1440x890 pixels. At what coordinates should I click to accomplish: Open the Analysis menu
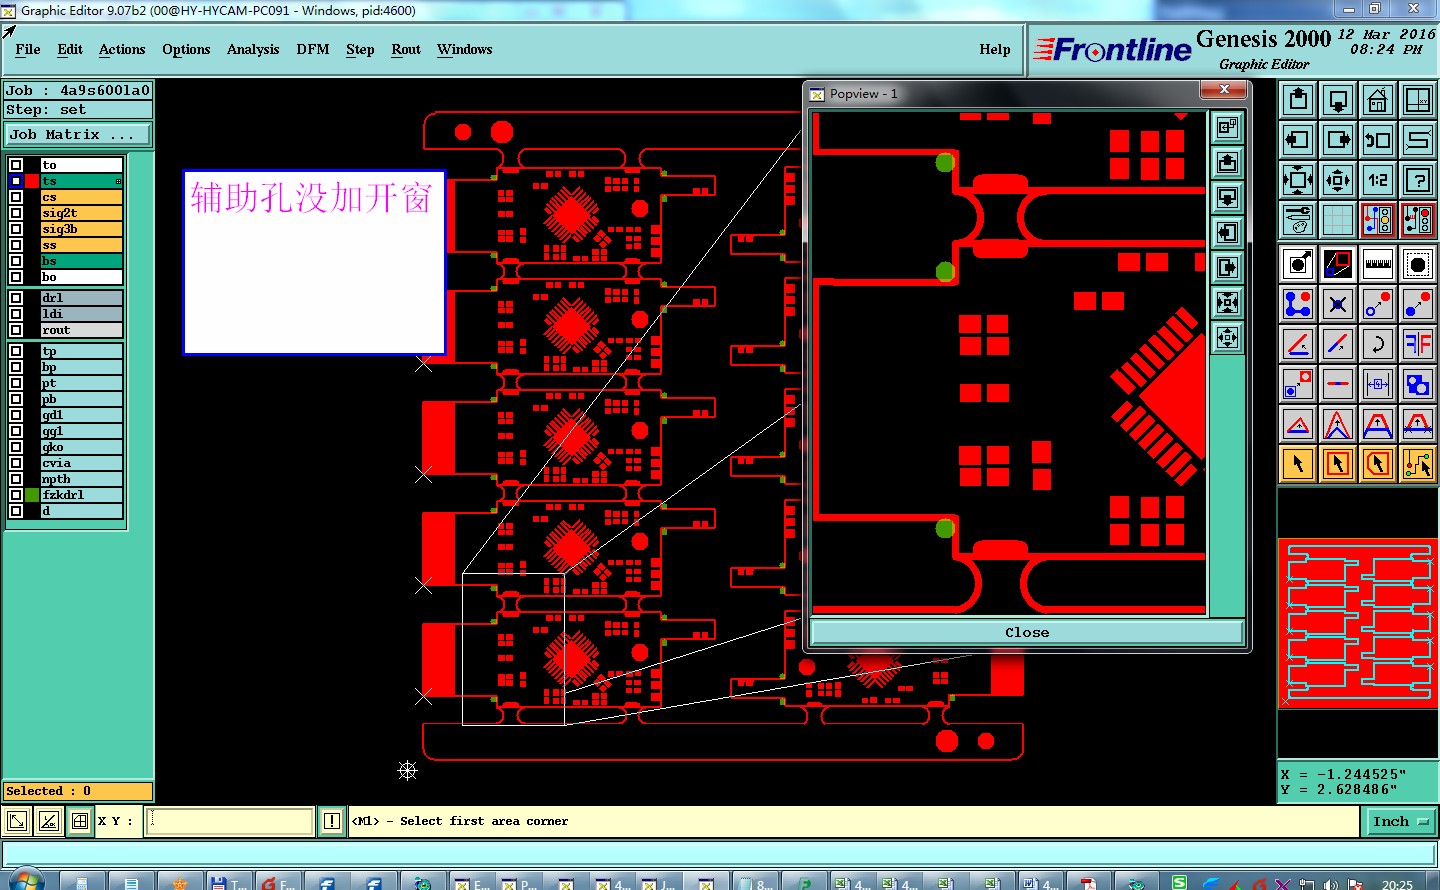click(253, 49)
